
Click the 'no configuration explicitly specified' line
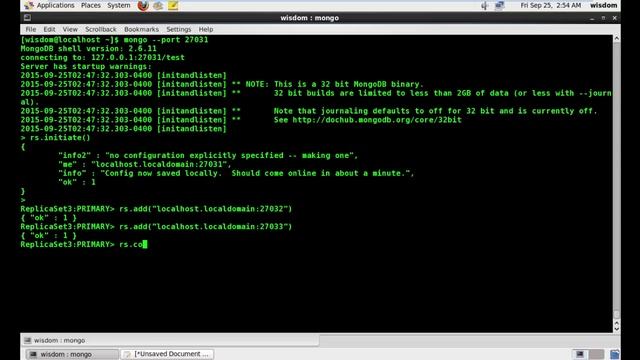pos(208,156)
